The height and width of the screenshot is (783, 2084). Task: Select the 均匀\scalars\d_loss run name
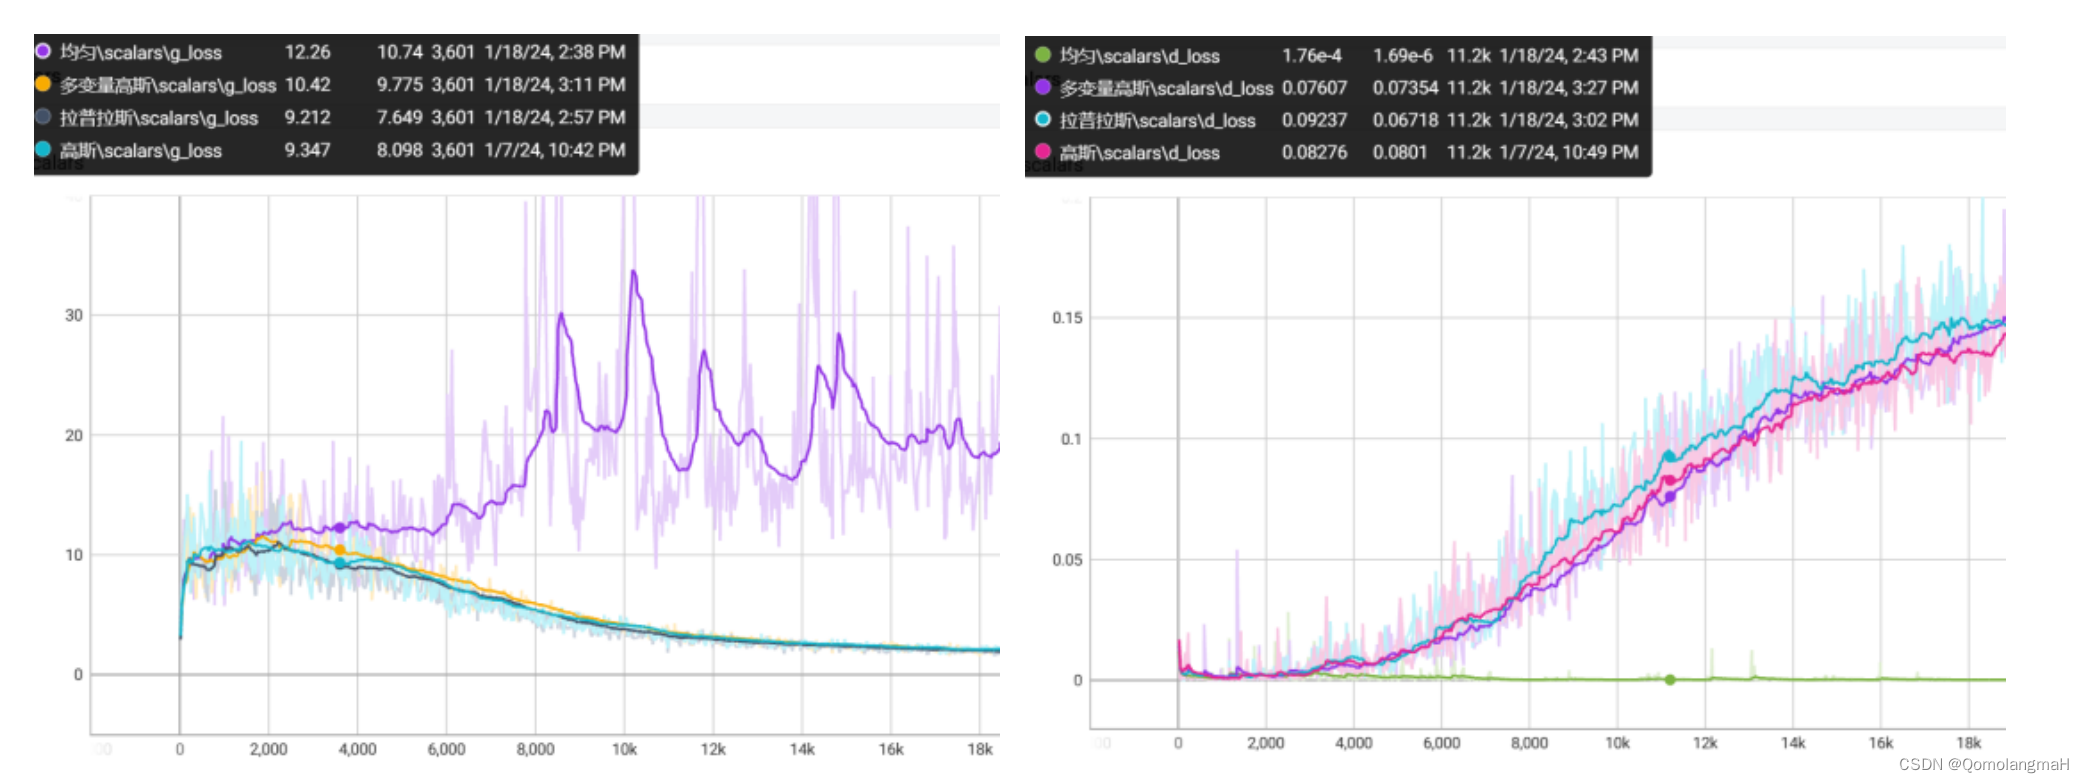click(x=1140, y=56)
